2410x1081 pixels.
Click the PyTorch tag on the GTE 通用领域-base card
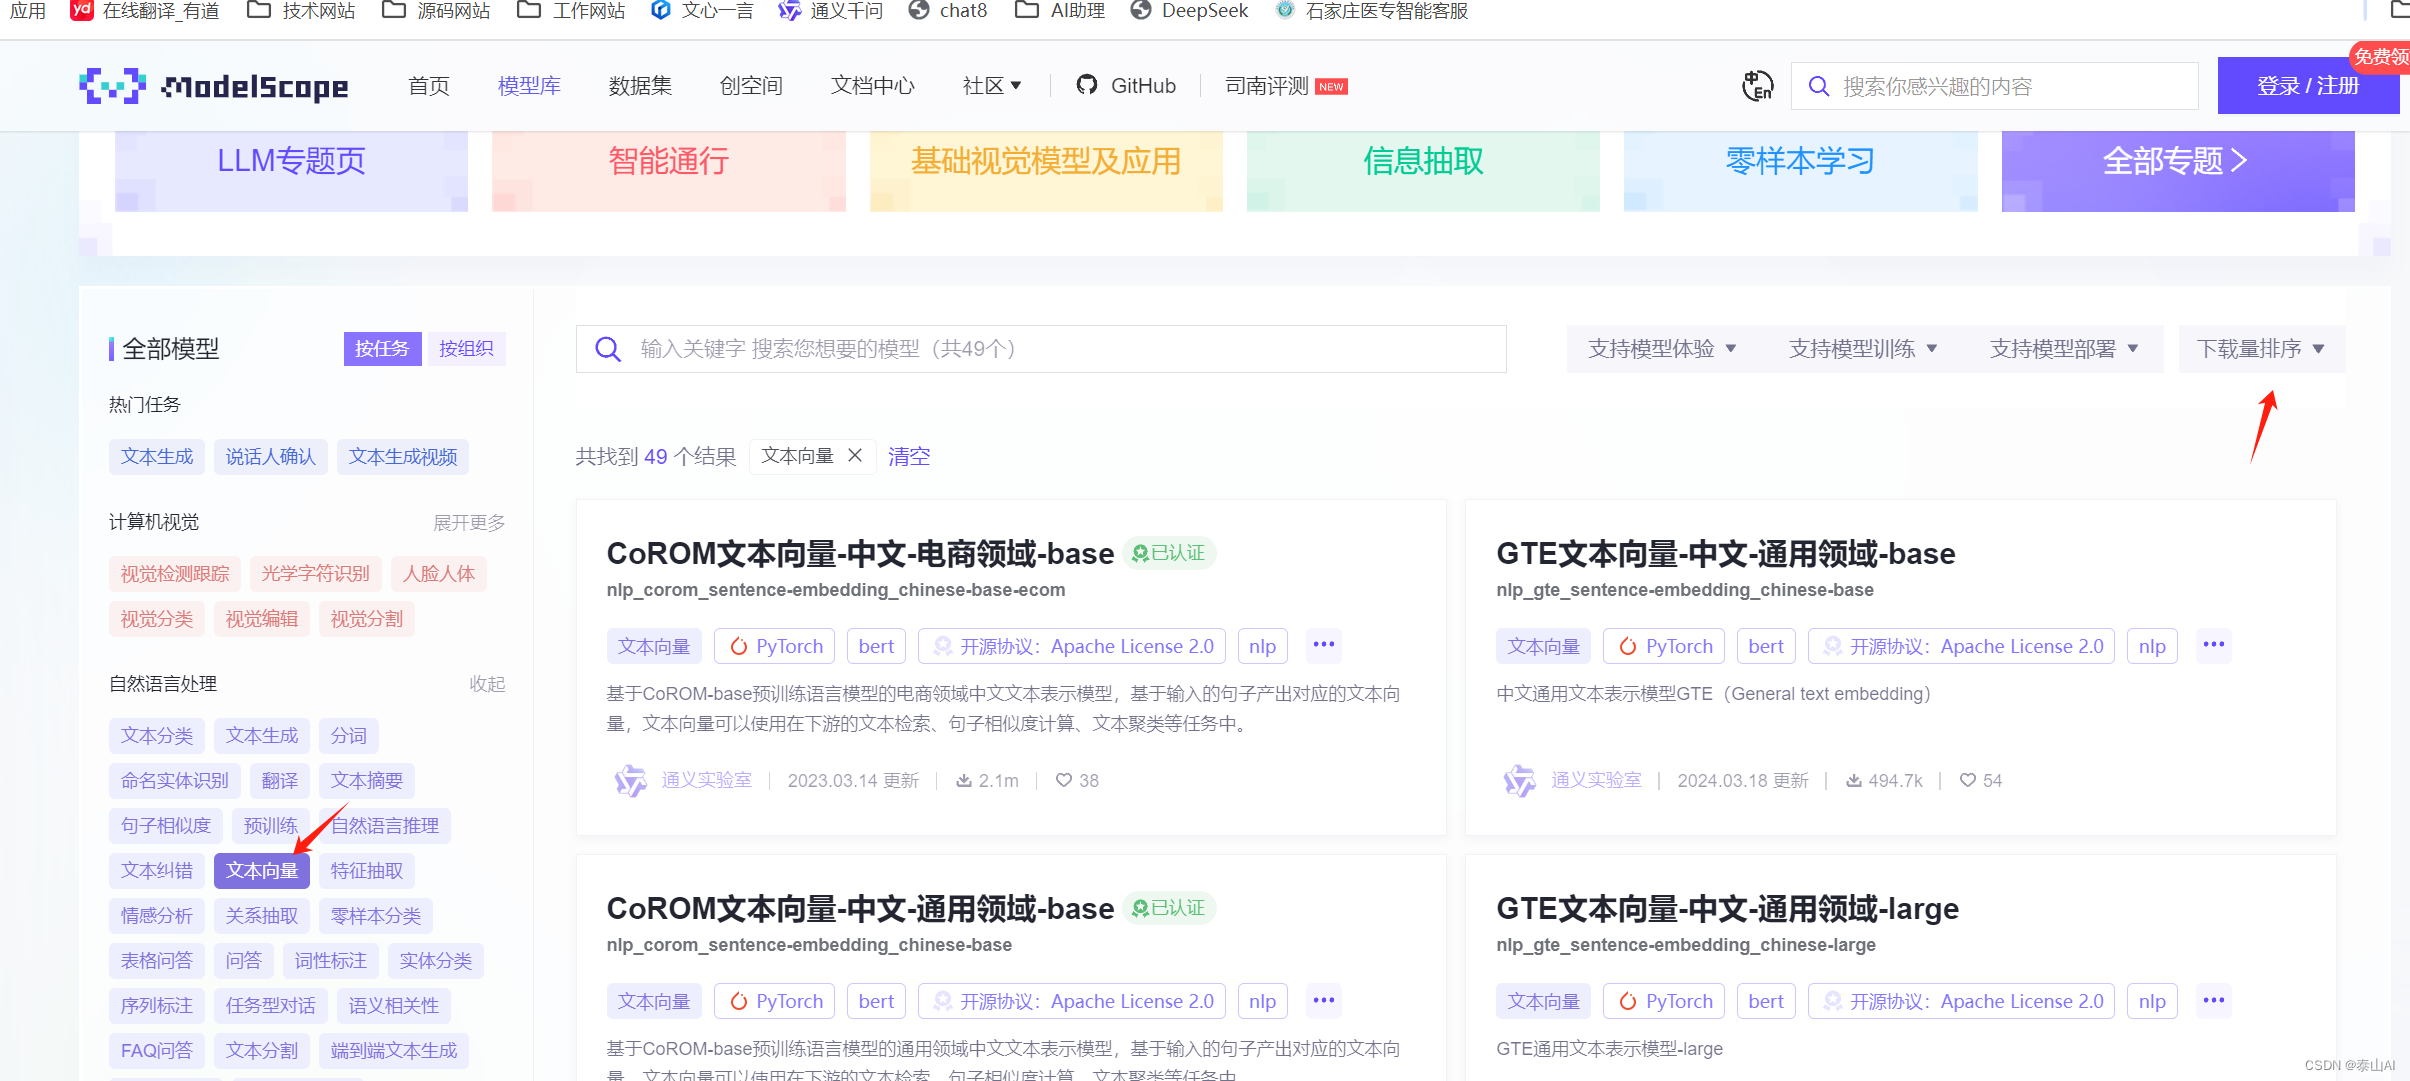[x=1665, y=646]
